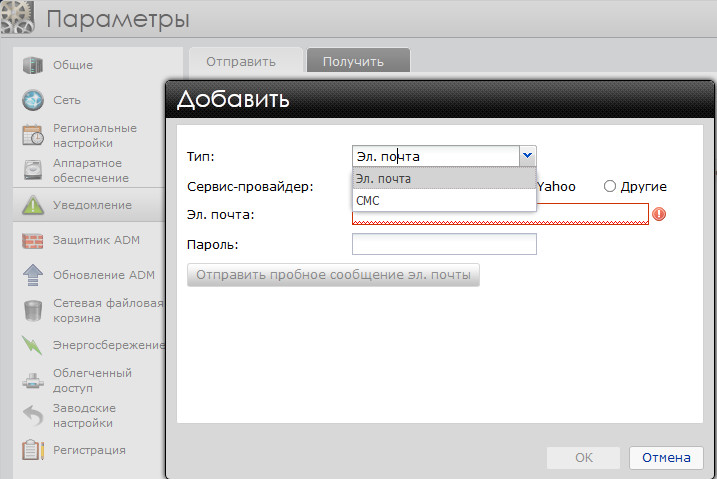Click the Network globe icon
The height and width of the screenshot is (479, 717).
[x=33, y=100]
